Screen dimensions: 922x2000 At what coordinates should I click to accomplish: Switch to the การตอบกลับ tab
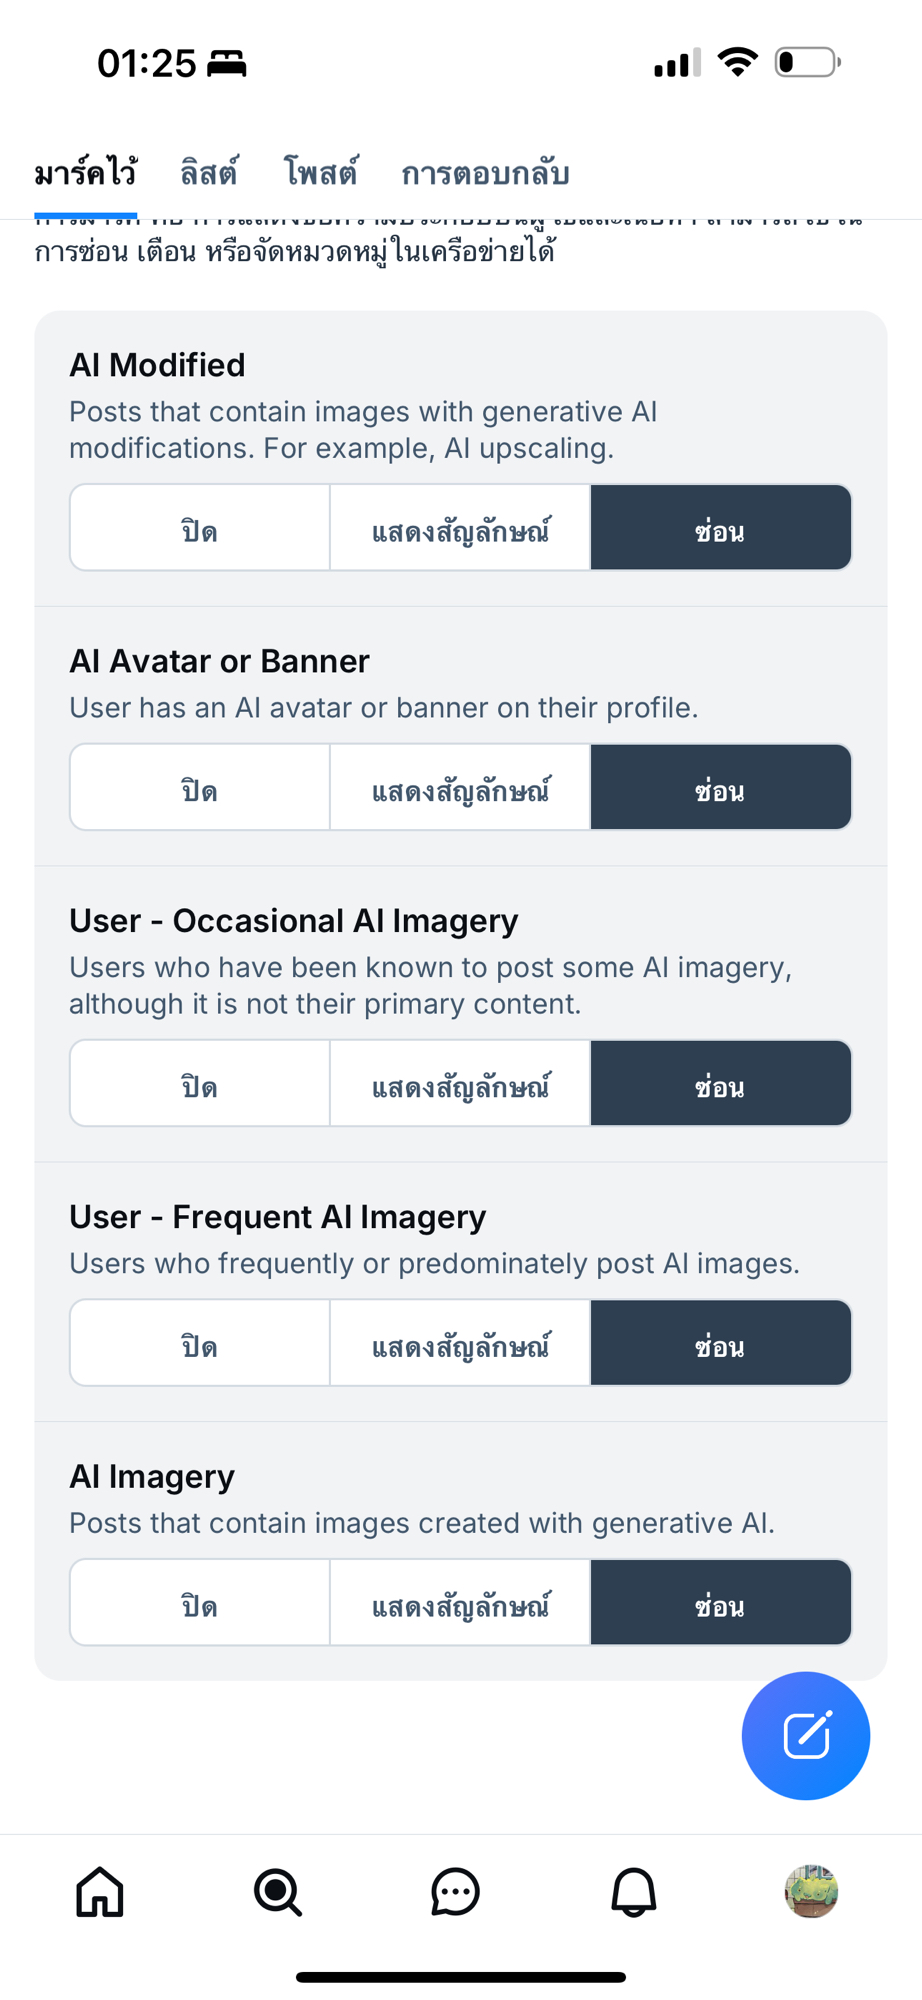point(485,174)
